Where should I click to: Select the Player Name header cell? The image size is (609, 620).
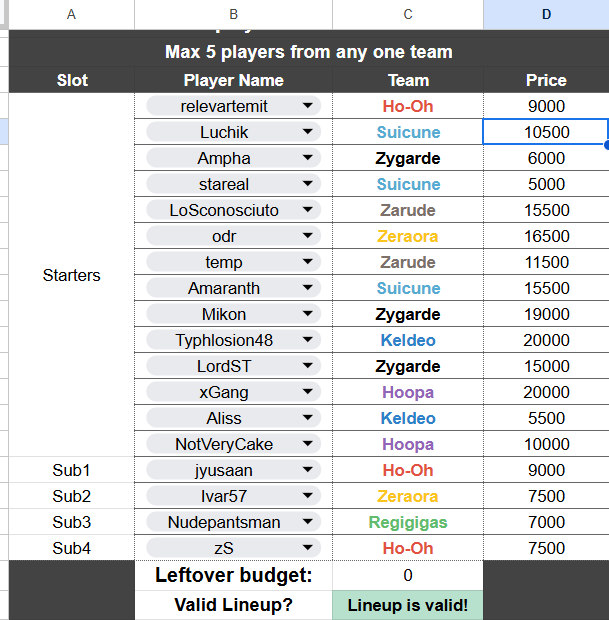[233, 80]
